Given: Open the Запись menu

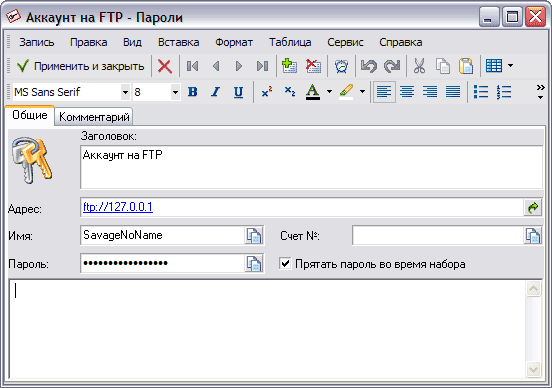Looking at the screenshot, I should pos(37,42).
